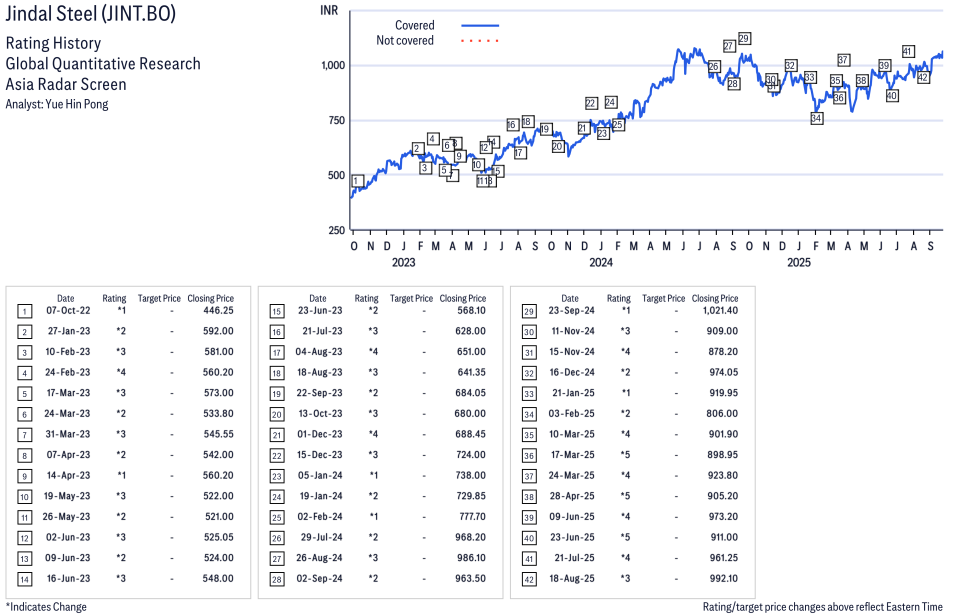
Task: Click chart marker 18 on the chart
Action: [527, 122]
